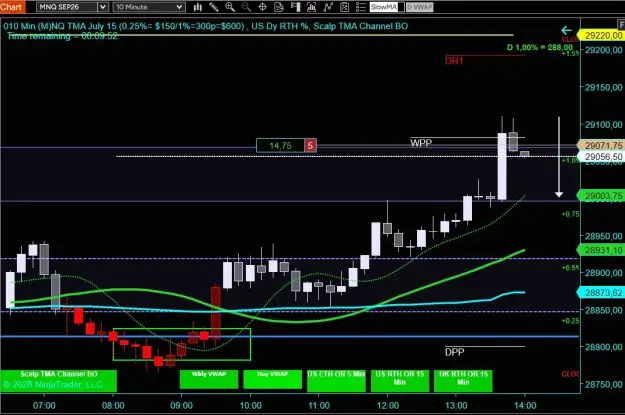This screenshot has height=415, width=625.
Task: Click the Wkly VWAP green button
Action: coord(209,379)
